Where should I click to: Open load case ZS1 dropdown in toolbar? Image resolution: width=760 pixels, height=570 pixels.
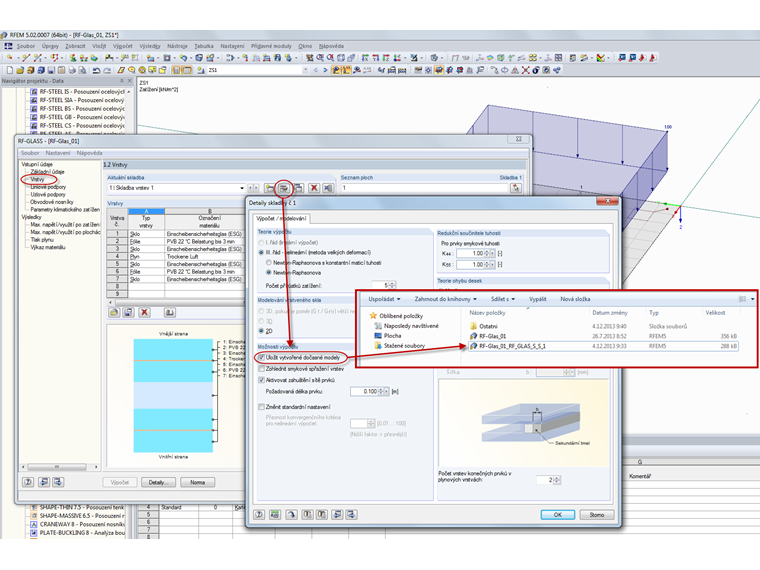click(x=305, y=70)
